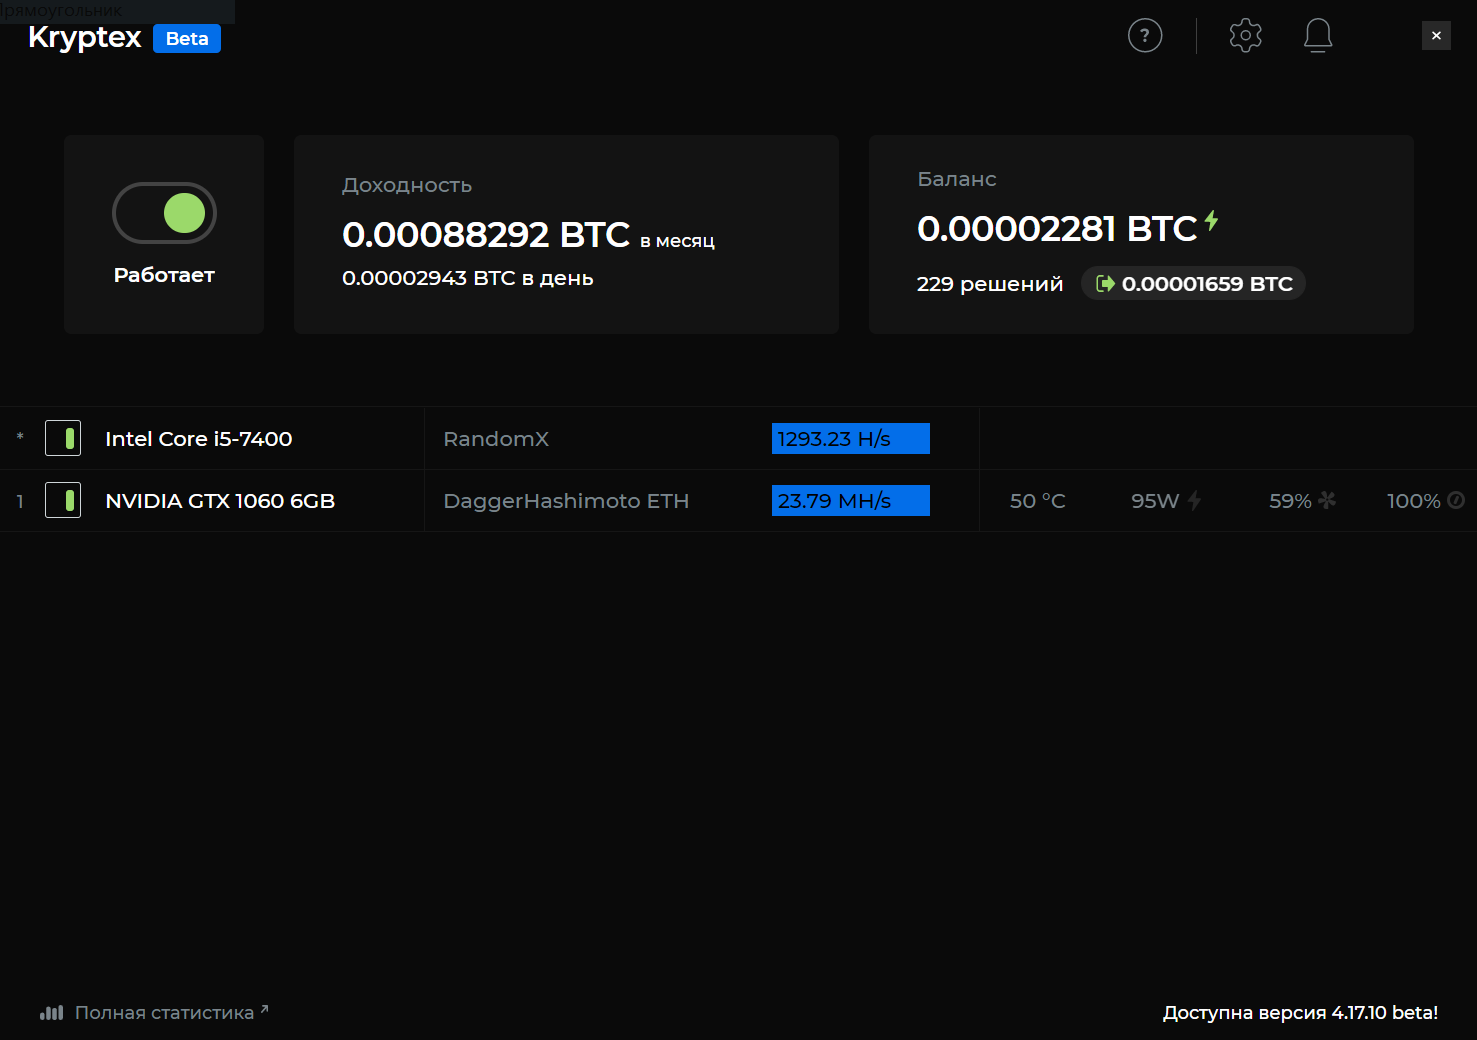Image resolution: width=1477 pixels, height=1040 pixels.
Task: Click the DaggerHashimoto ETH algorithm label
Action: point(566,501)
